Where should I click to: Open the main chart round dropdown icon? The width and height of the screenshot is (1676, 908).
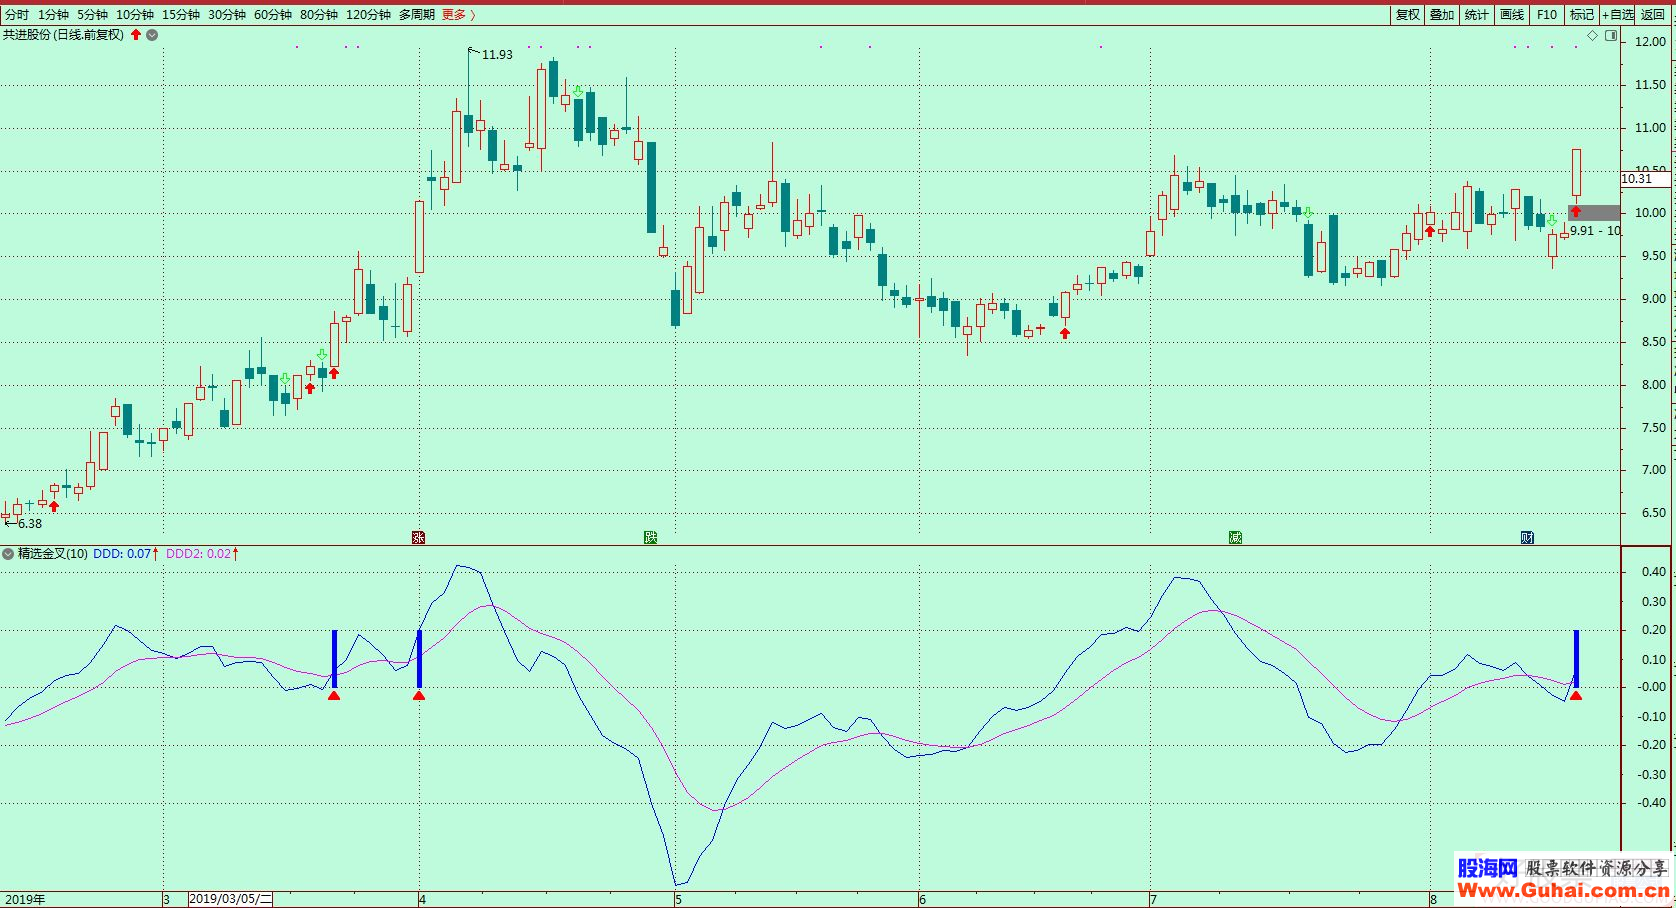(x=152, y=35)
